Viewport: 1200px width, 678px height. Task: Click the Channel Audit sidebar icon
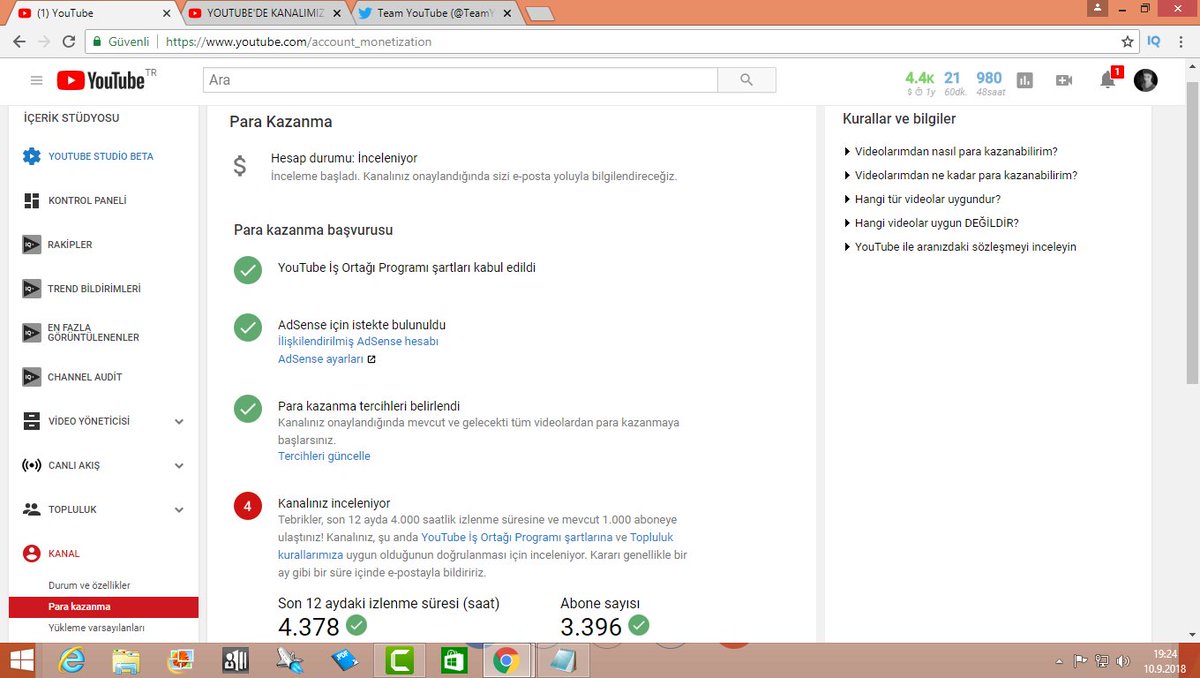tap(31, 377)
